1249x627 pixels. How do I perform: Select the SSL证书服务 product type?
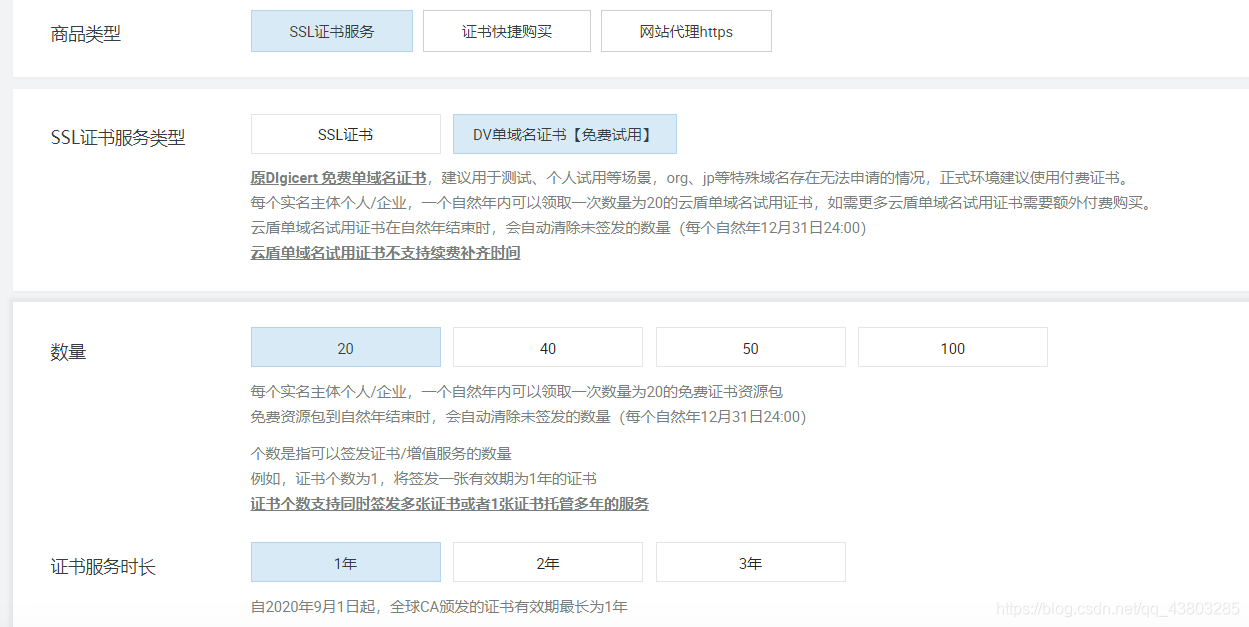tap(331, 31)
